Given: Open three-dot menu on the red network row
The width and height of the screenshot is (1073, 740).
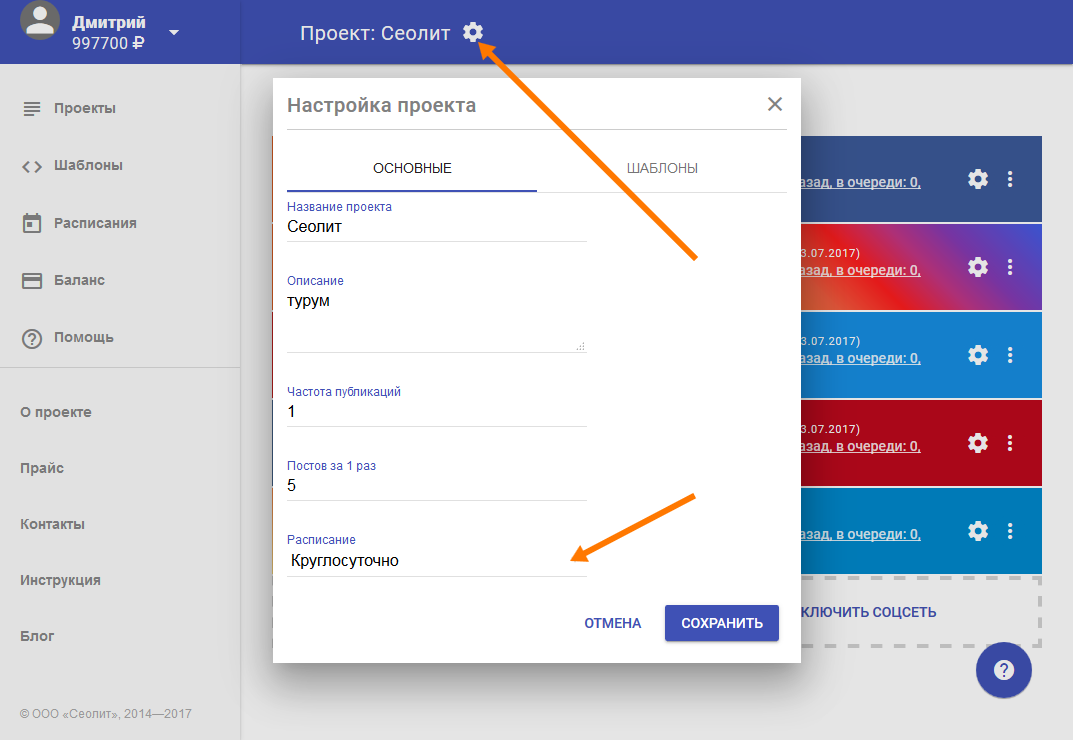Looking at the screenshot, I should click(1010, 443).
